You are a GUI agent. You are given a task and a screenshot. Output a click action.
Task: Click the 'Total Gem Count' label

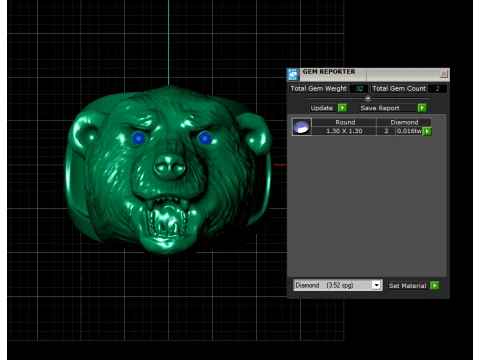coord(399,89)
